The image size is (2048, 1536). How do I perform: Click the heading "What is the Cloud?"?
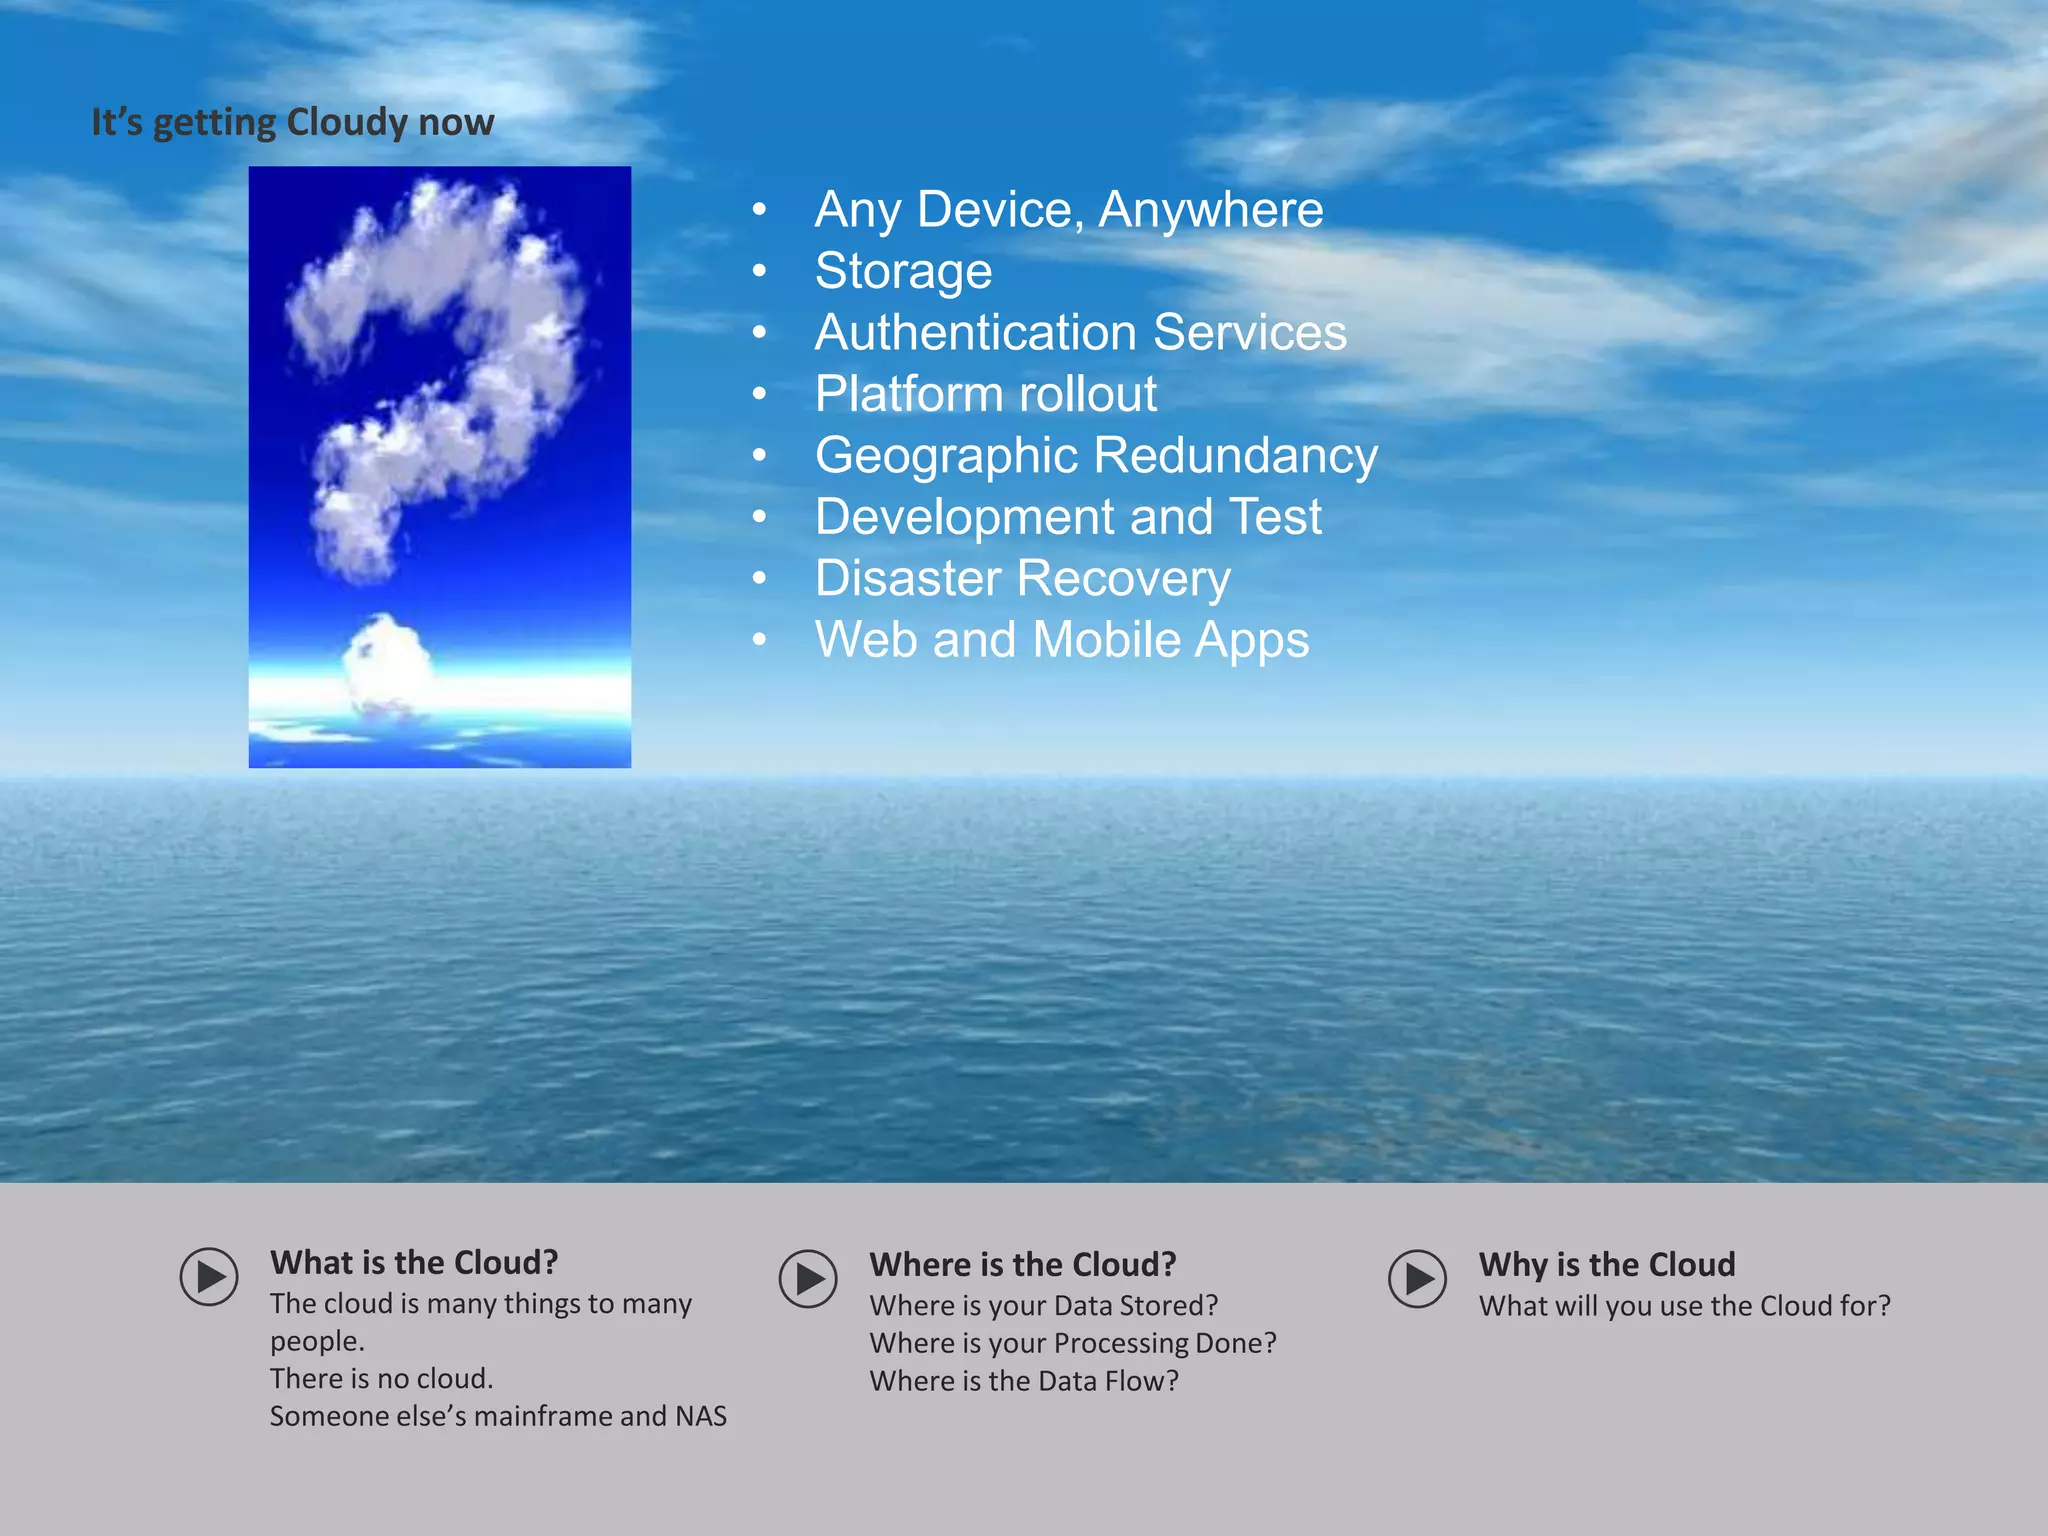click(x=414, y=1263)
